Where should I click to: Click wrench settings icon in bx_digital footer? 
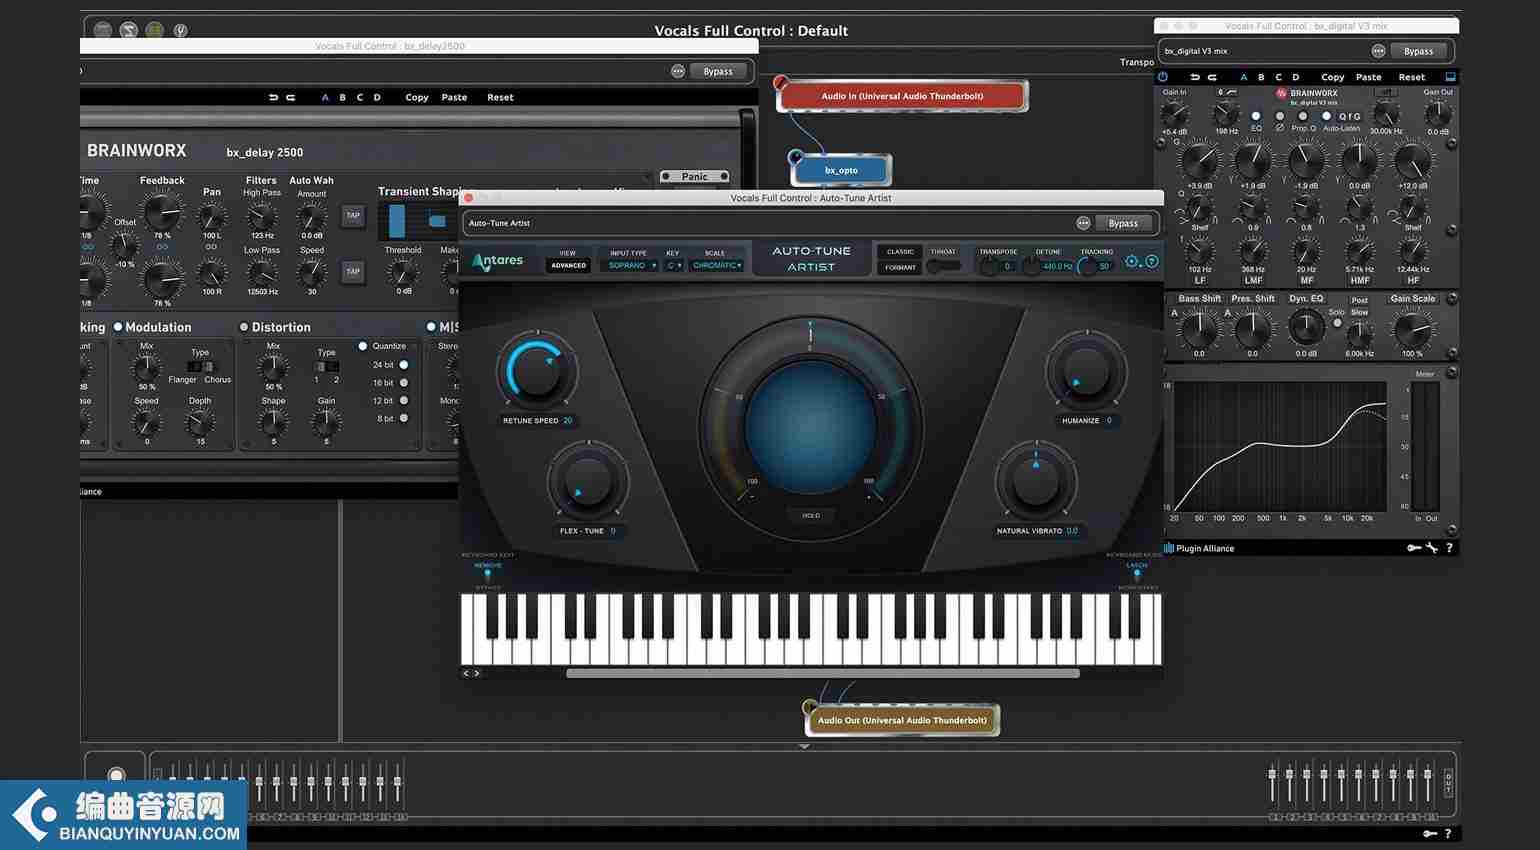[x=1432, y=548]
